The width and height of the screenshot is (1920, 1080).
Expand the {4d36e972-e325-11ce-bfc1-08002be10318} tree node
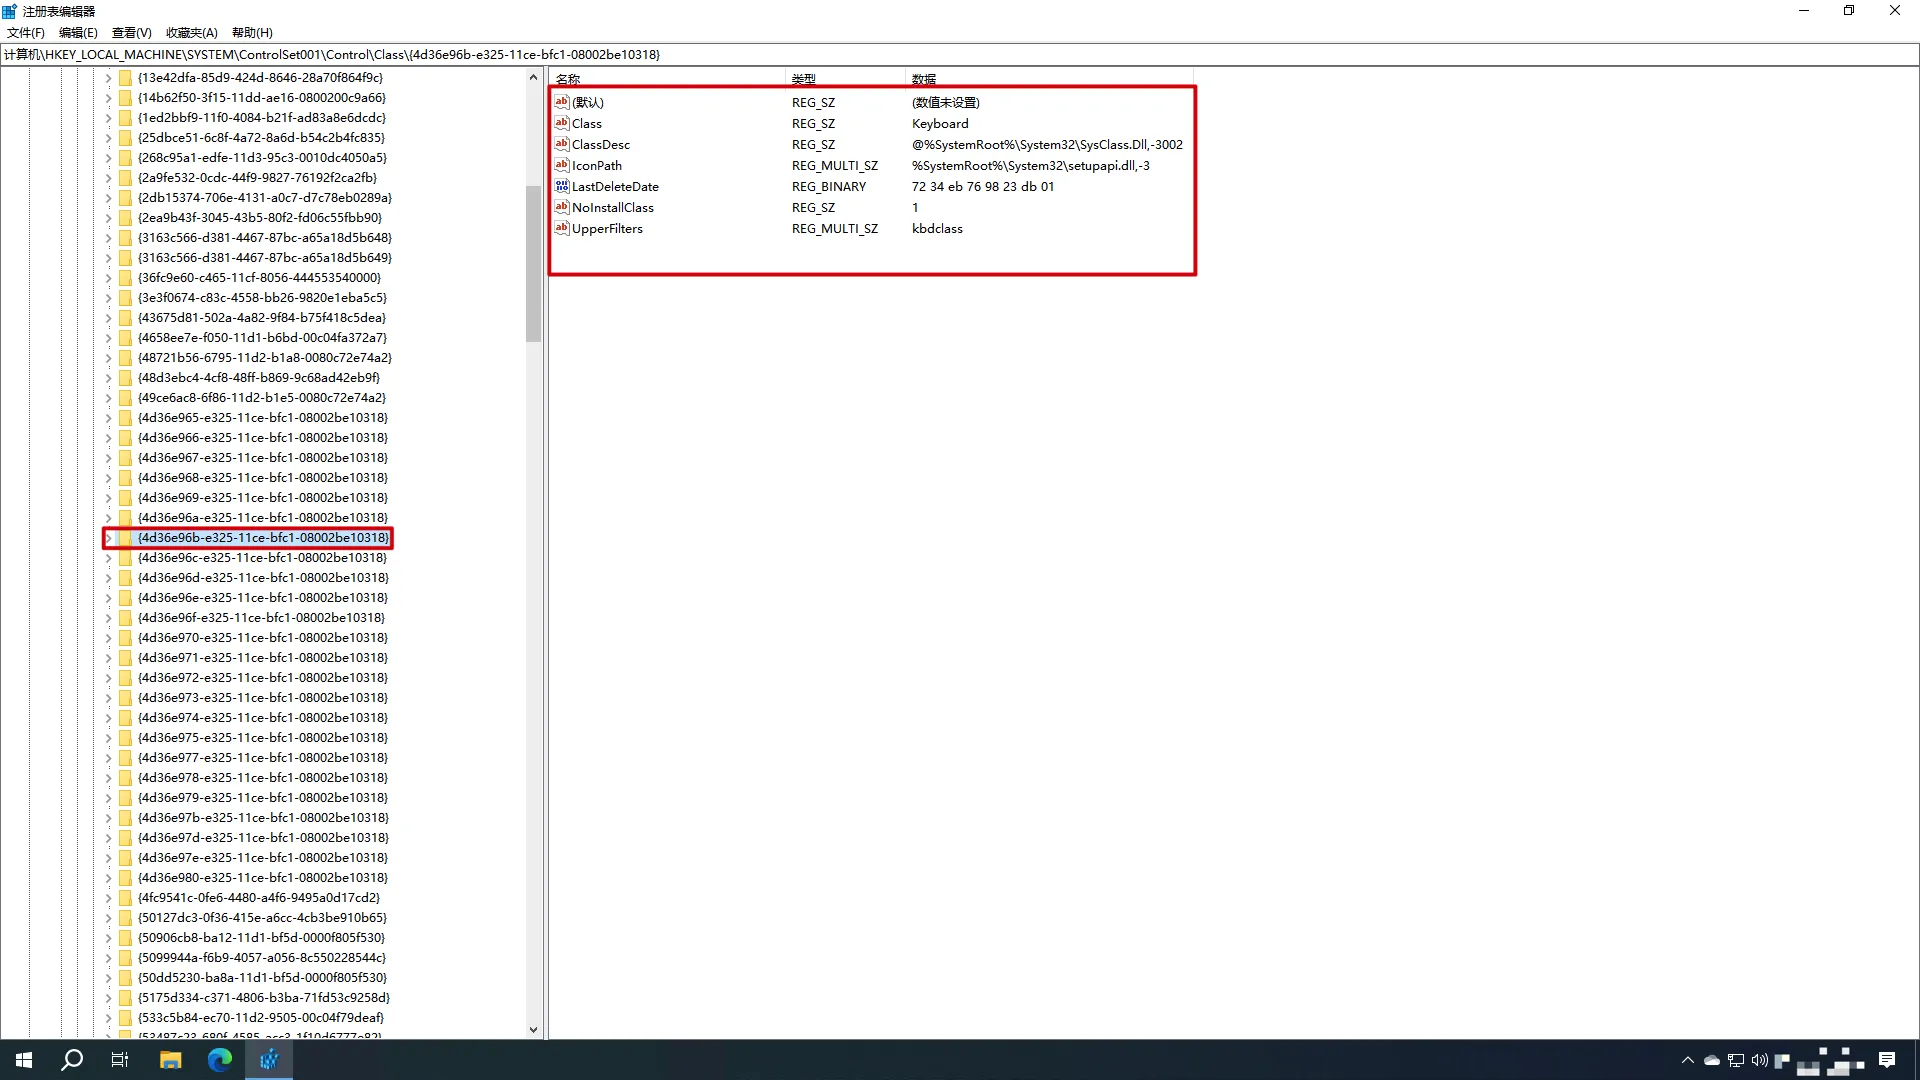pos(108,678)
